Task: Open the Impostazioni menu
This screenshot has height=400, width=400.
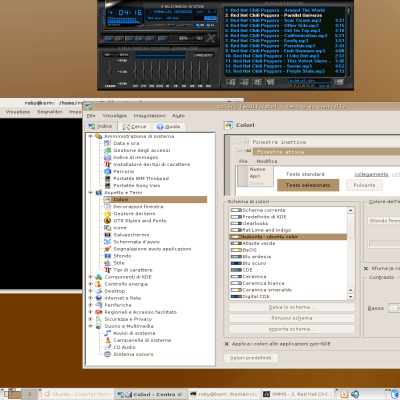Action: (x=149, y=116)
